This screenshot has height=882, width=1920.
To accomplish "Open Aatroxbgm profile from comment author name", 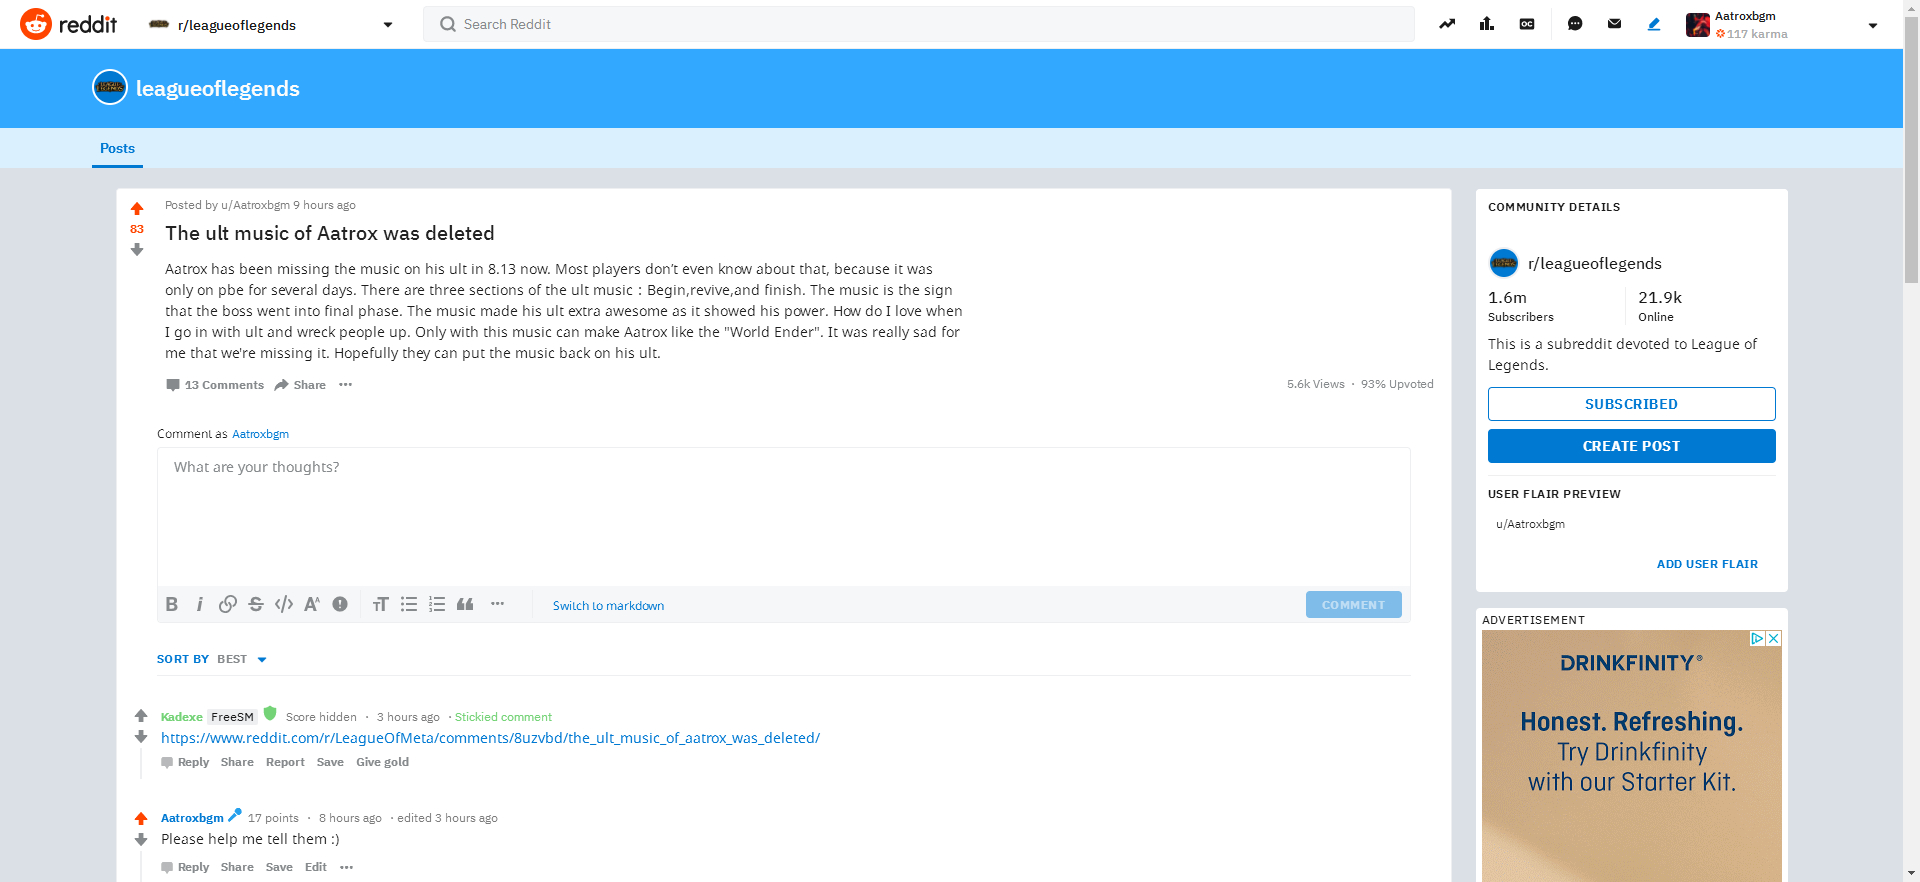I will (x=192, y=818).
